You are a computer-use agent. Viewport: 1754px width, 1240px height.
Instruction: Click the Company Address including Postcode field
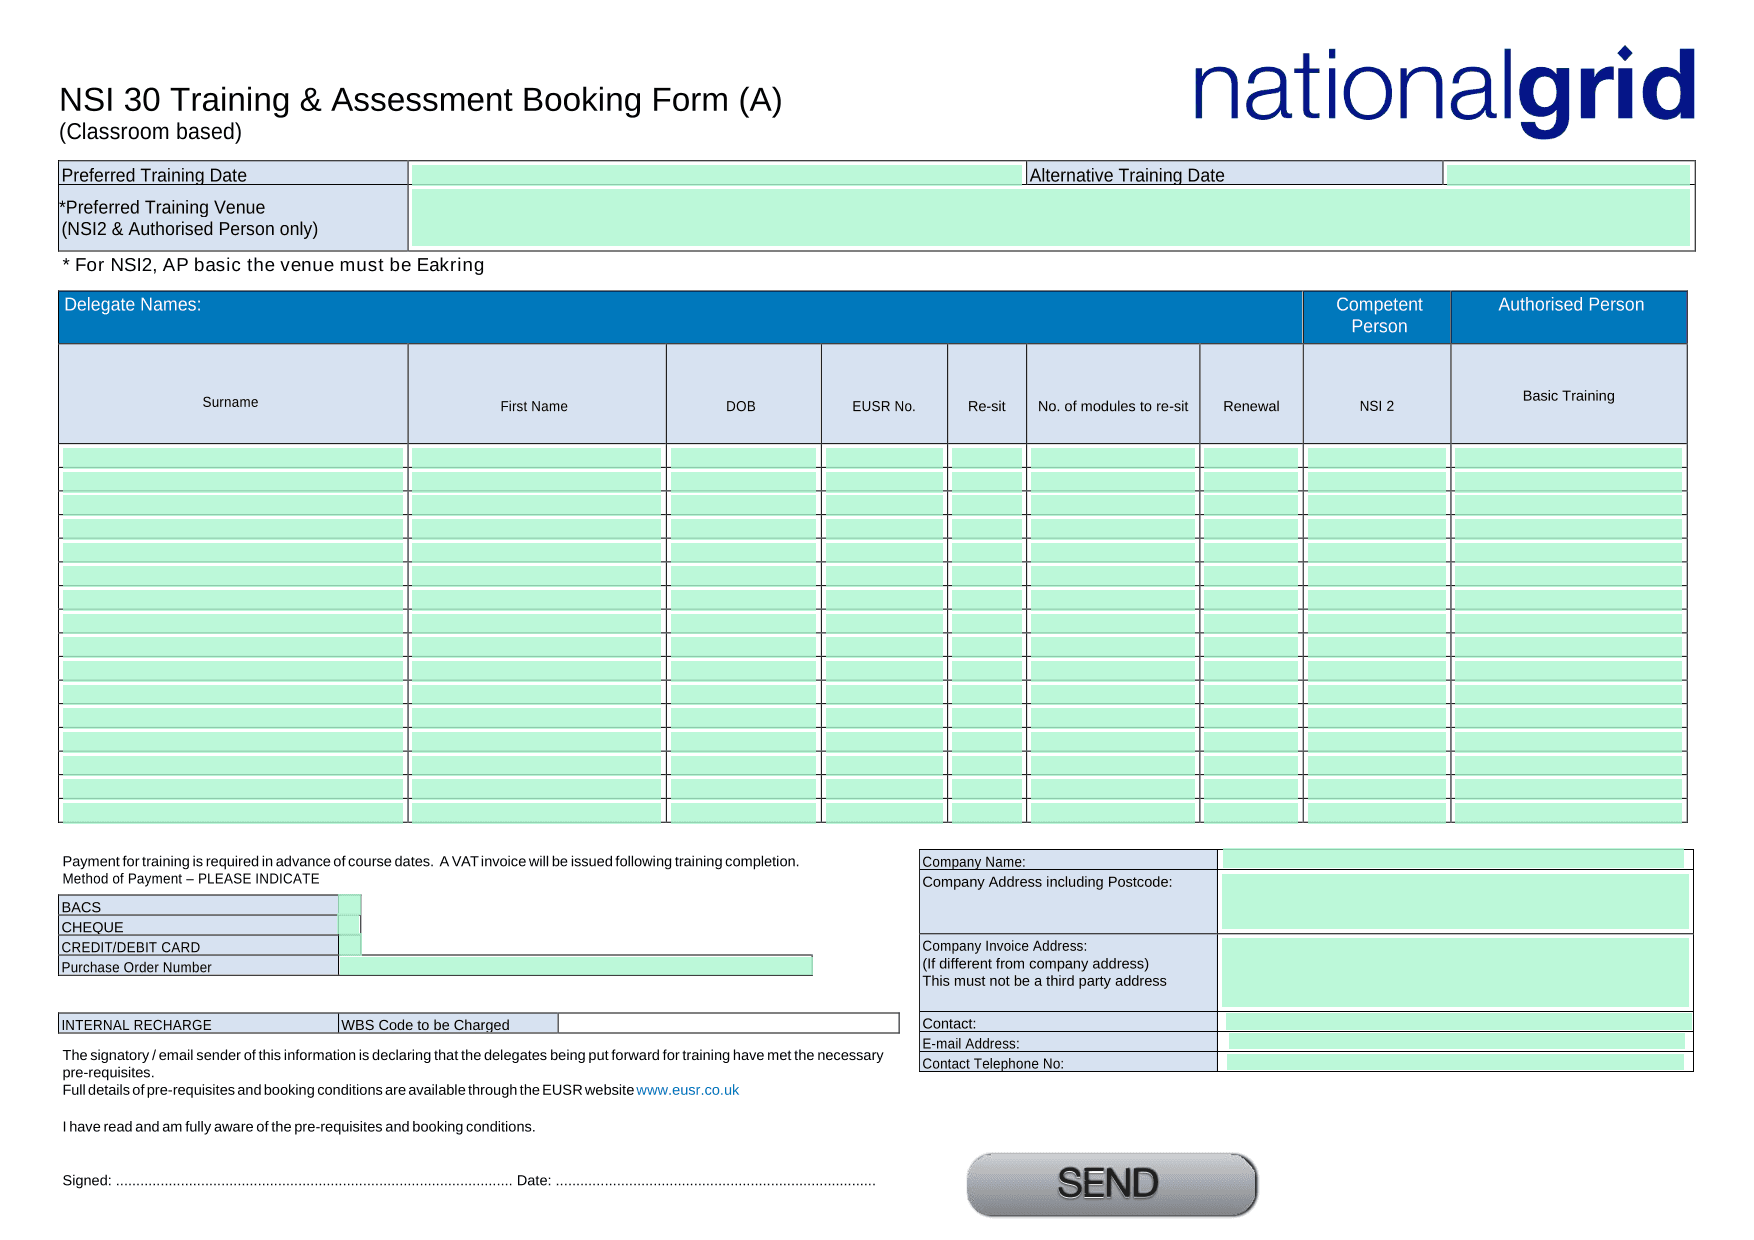tap(1455, 901)
